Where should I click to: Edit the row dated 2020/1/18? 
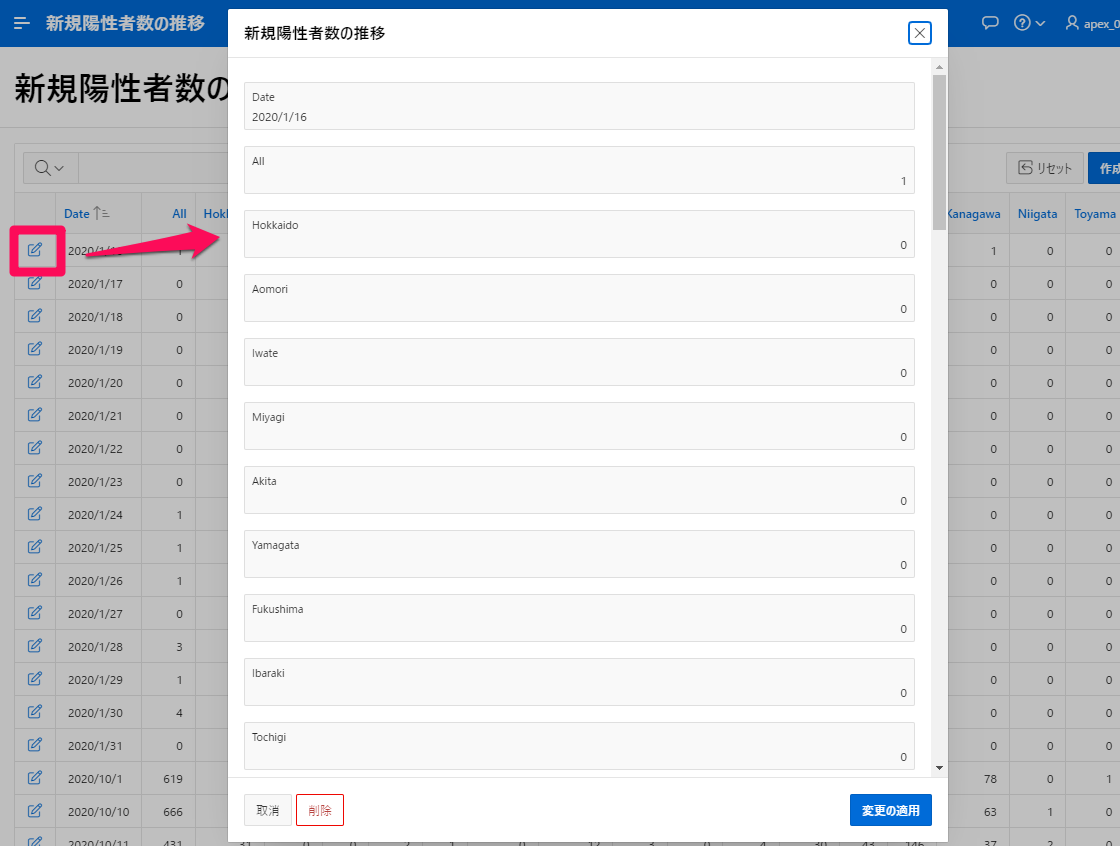point(34,316)
